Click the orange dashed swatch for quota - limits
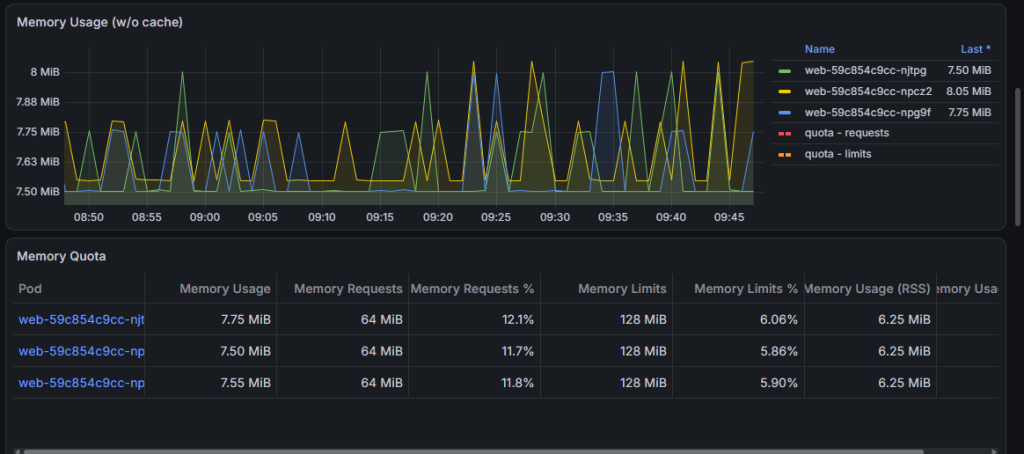This screenshot has height=454, width=1024. click(x=785, y=154)
